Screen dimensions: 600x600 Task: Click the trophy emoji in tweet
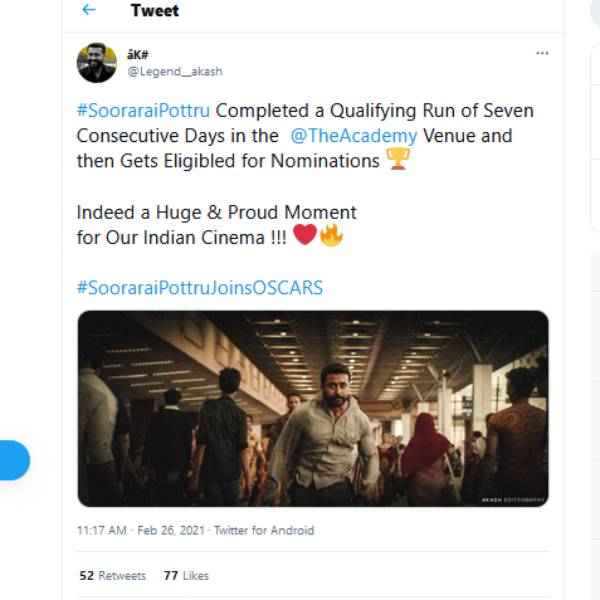click(397, 160)
